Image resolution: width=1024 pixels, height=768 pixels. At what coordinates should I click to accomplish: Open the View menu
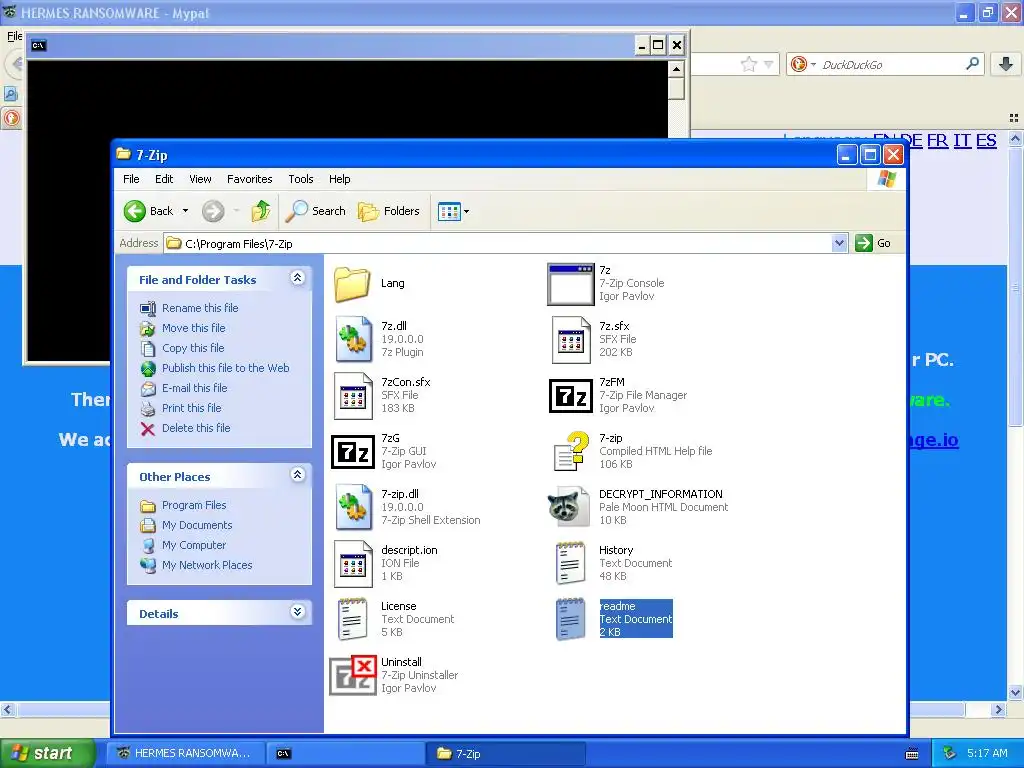point(200,179)
